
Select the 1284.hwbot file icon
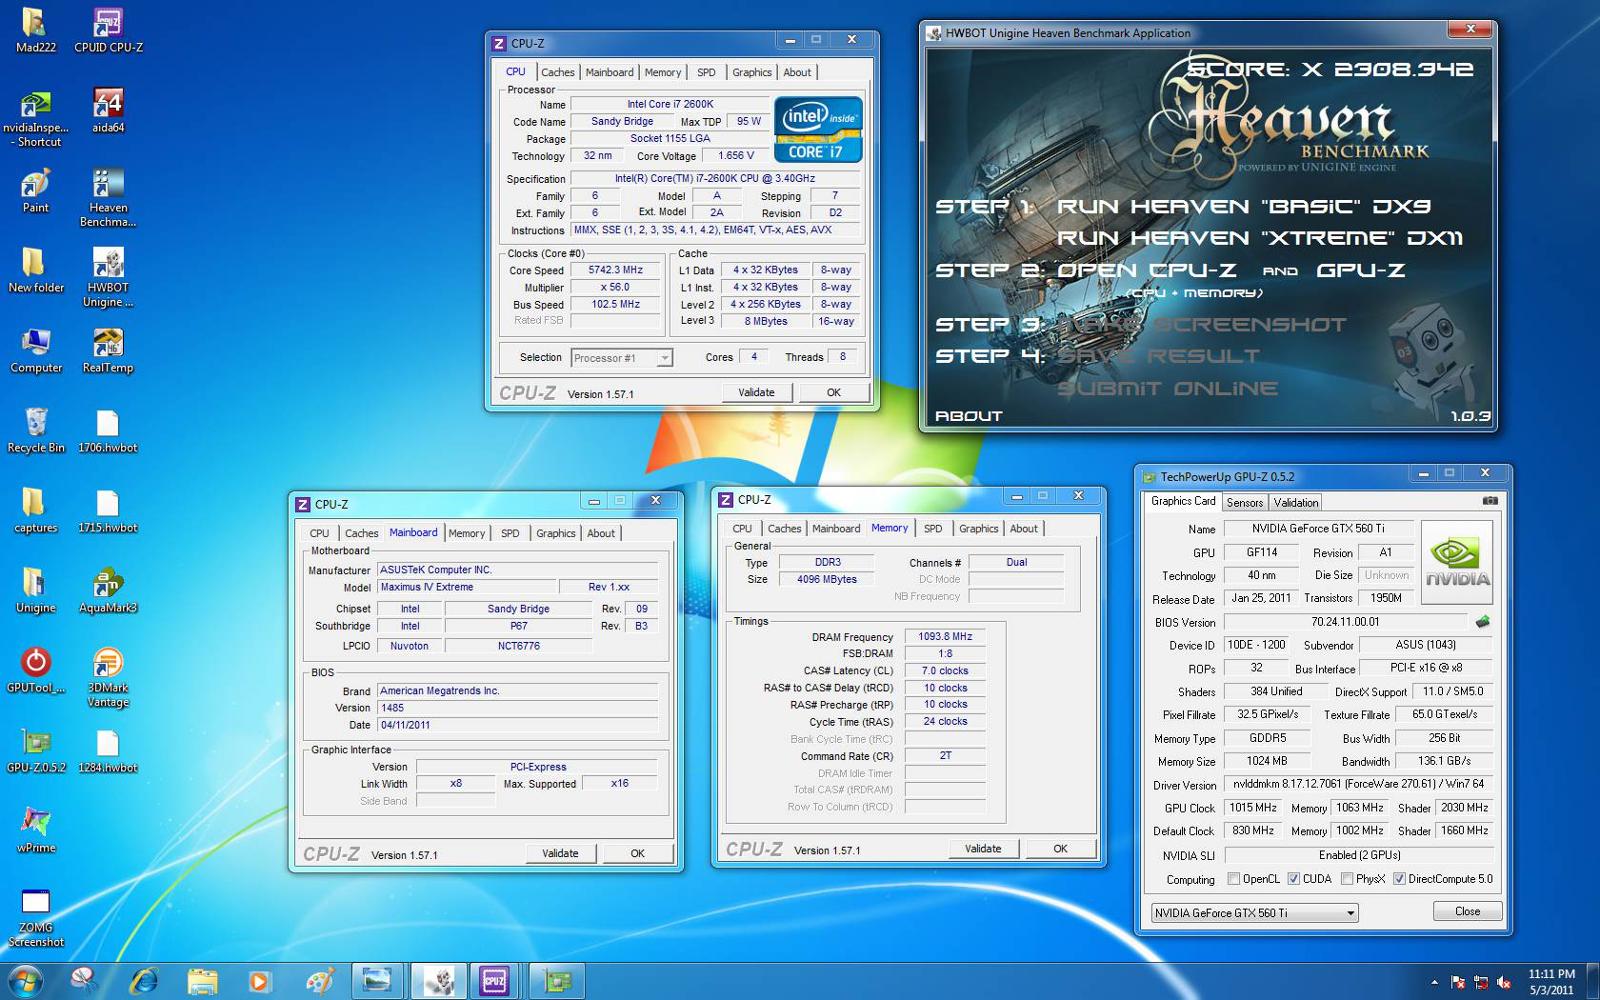pyautogui.click(x=108, y=750)
